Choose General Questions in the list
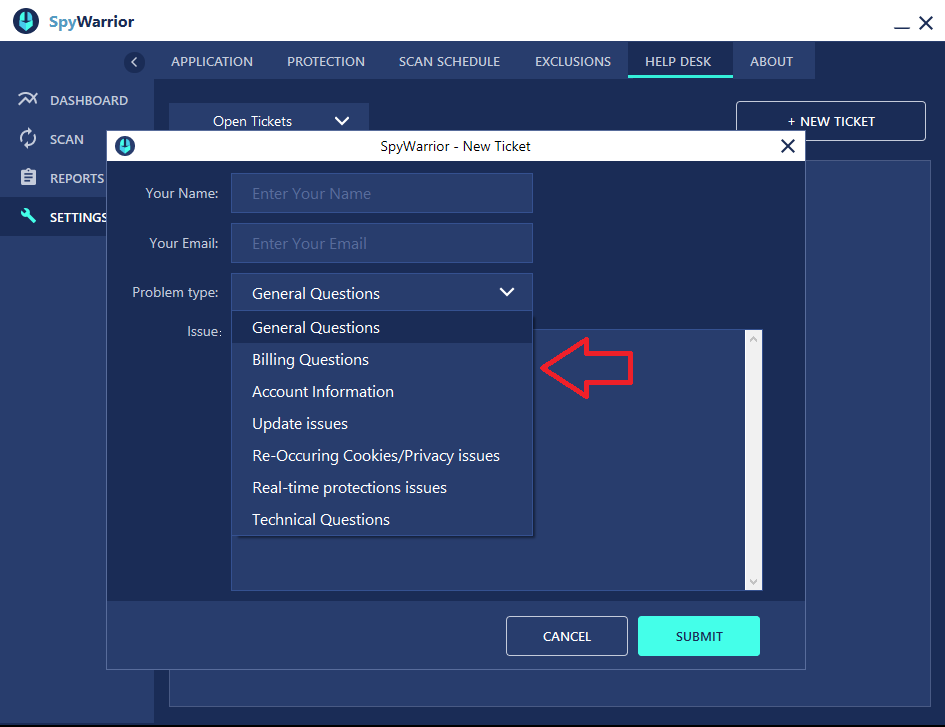This screenshot has width=945, height=727. [382, 327]
